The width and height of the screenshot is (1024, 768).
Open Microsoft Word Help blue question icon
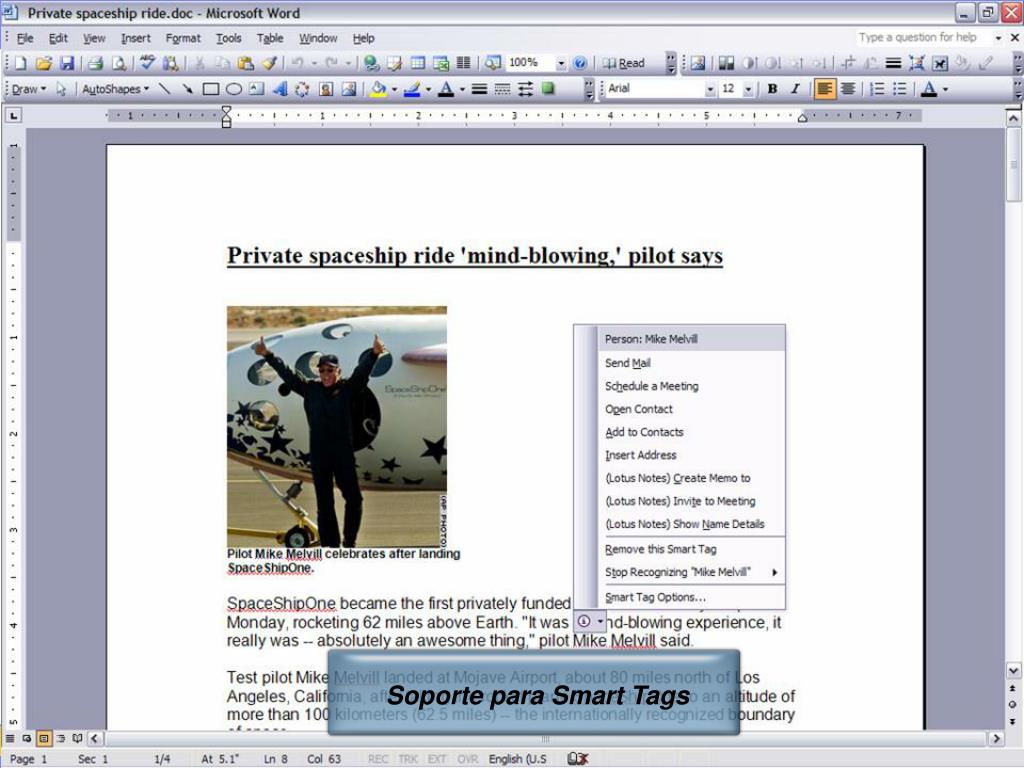coord(579,63)
